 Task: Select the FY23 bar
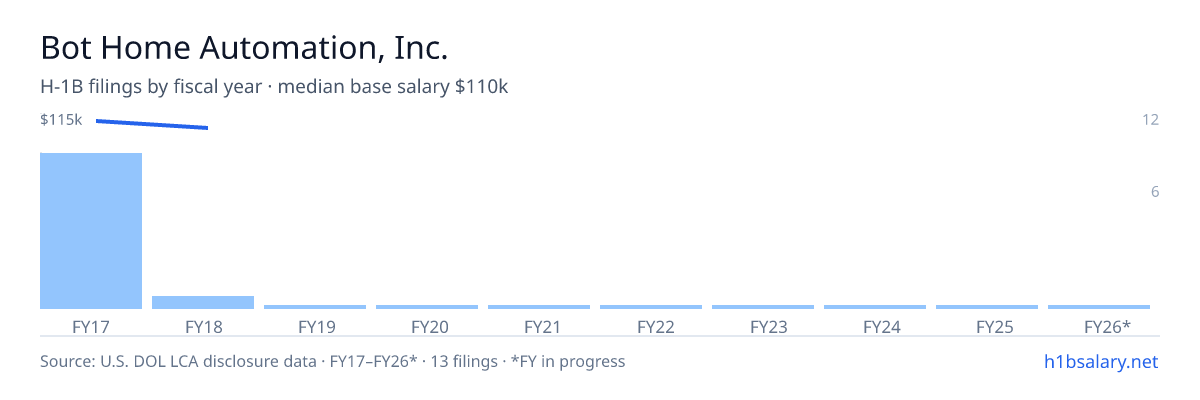coord(763,307)
